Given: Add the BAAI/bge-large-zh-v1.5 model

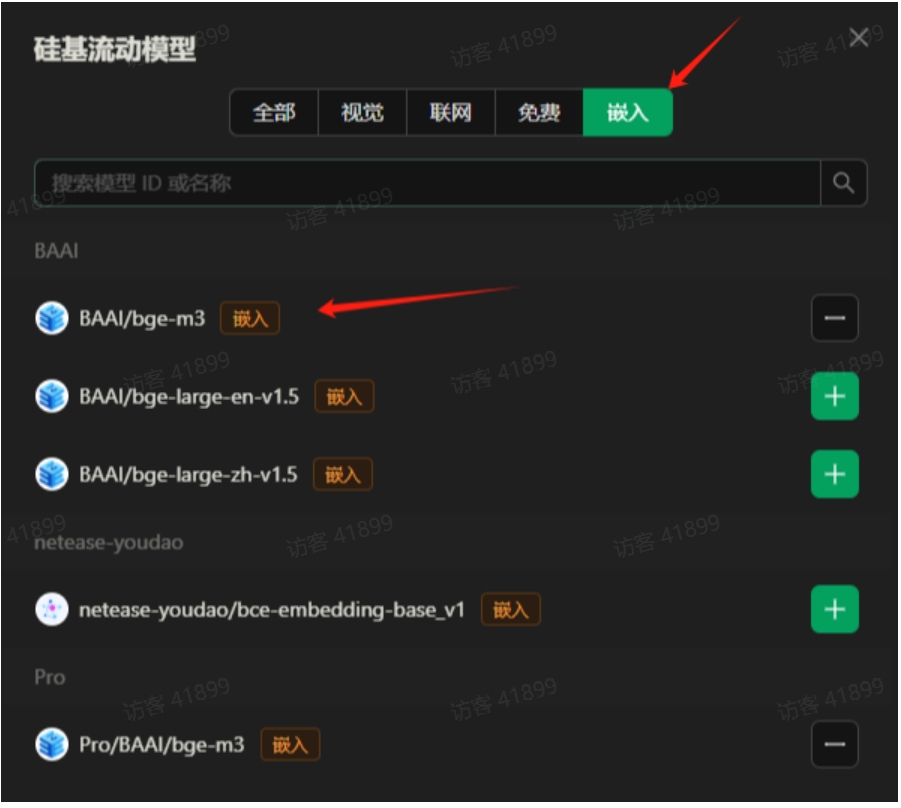Looking at the screenshot, I should point(834,474).
